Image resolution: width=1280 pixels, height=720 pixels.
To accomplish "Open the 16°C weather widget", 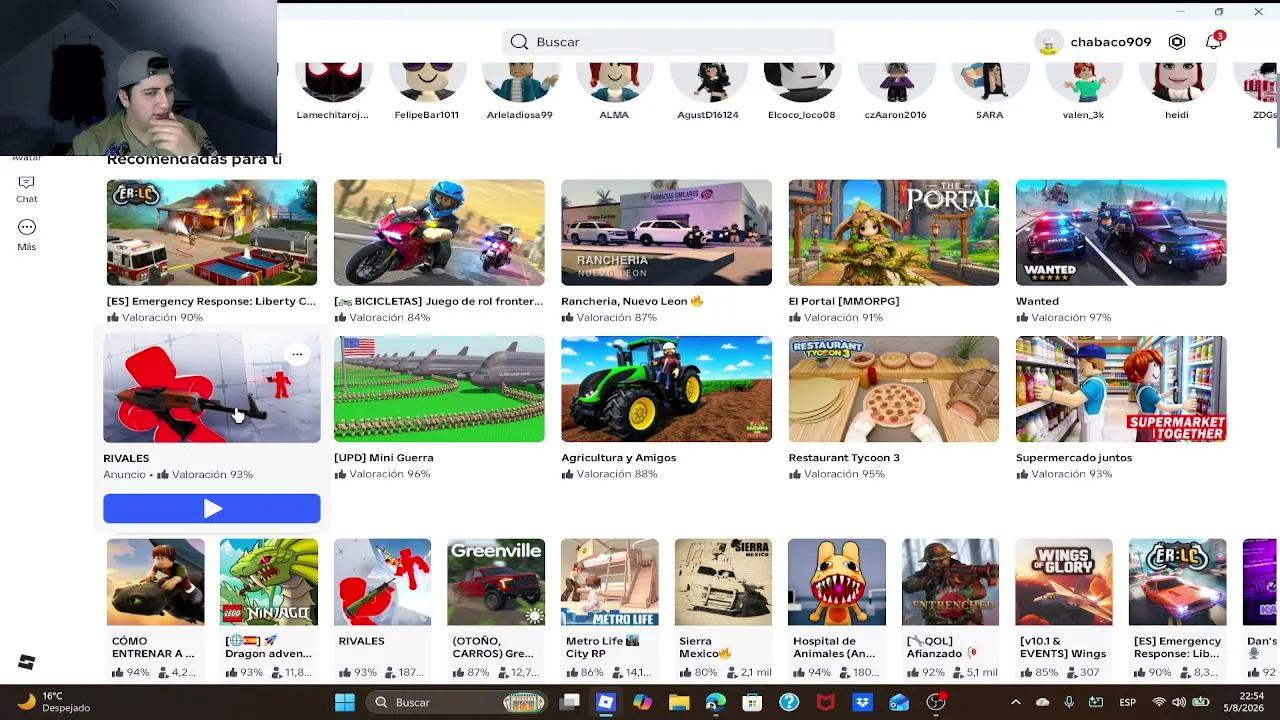I will [x=55, y=702].
